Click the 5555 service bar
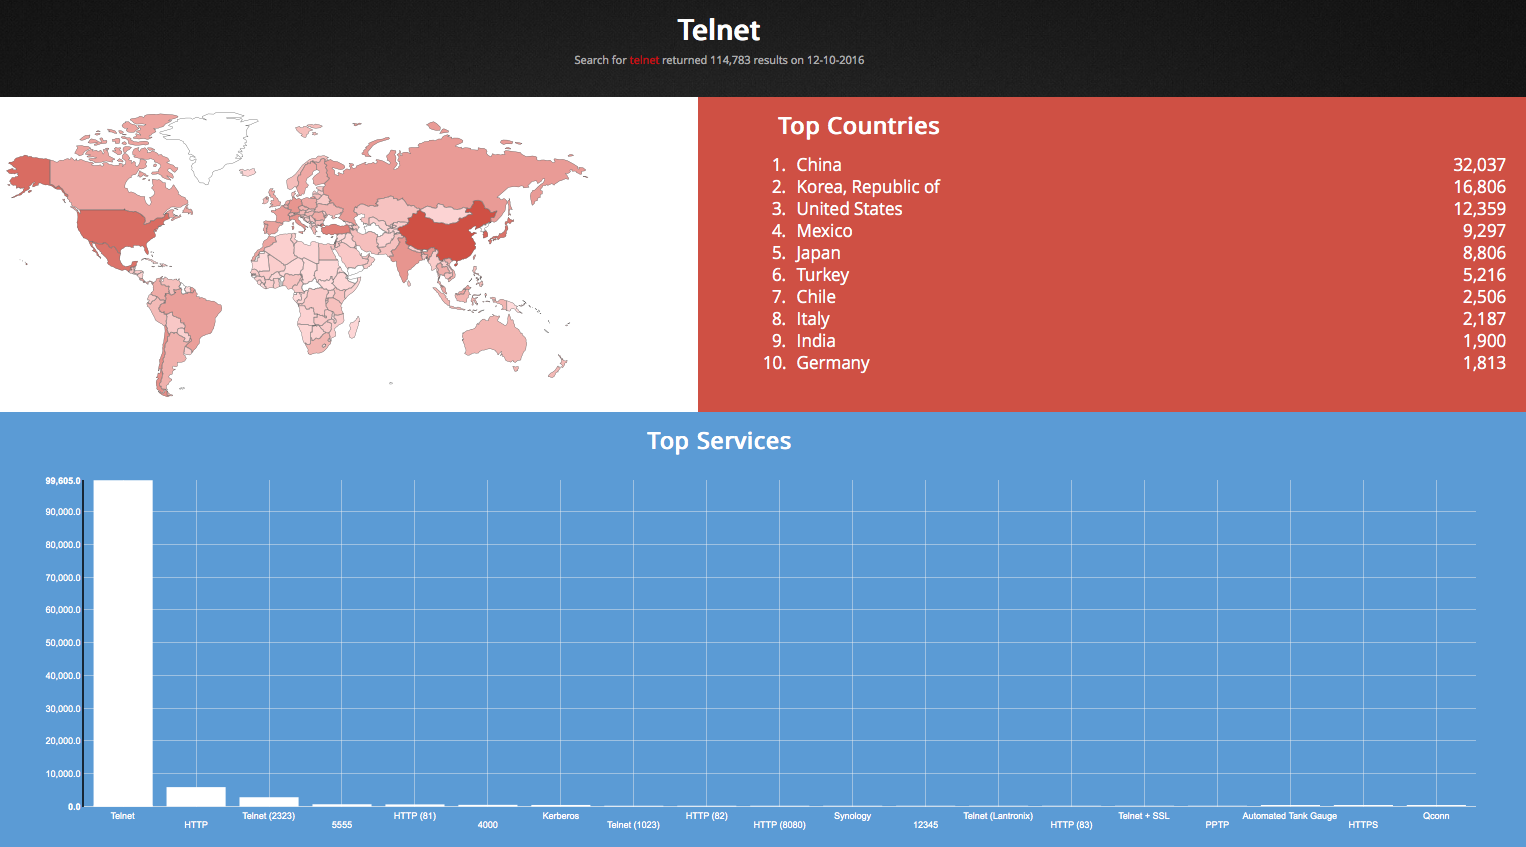This screenshot has width=1526, height=847. tap(341, 804)
